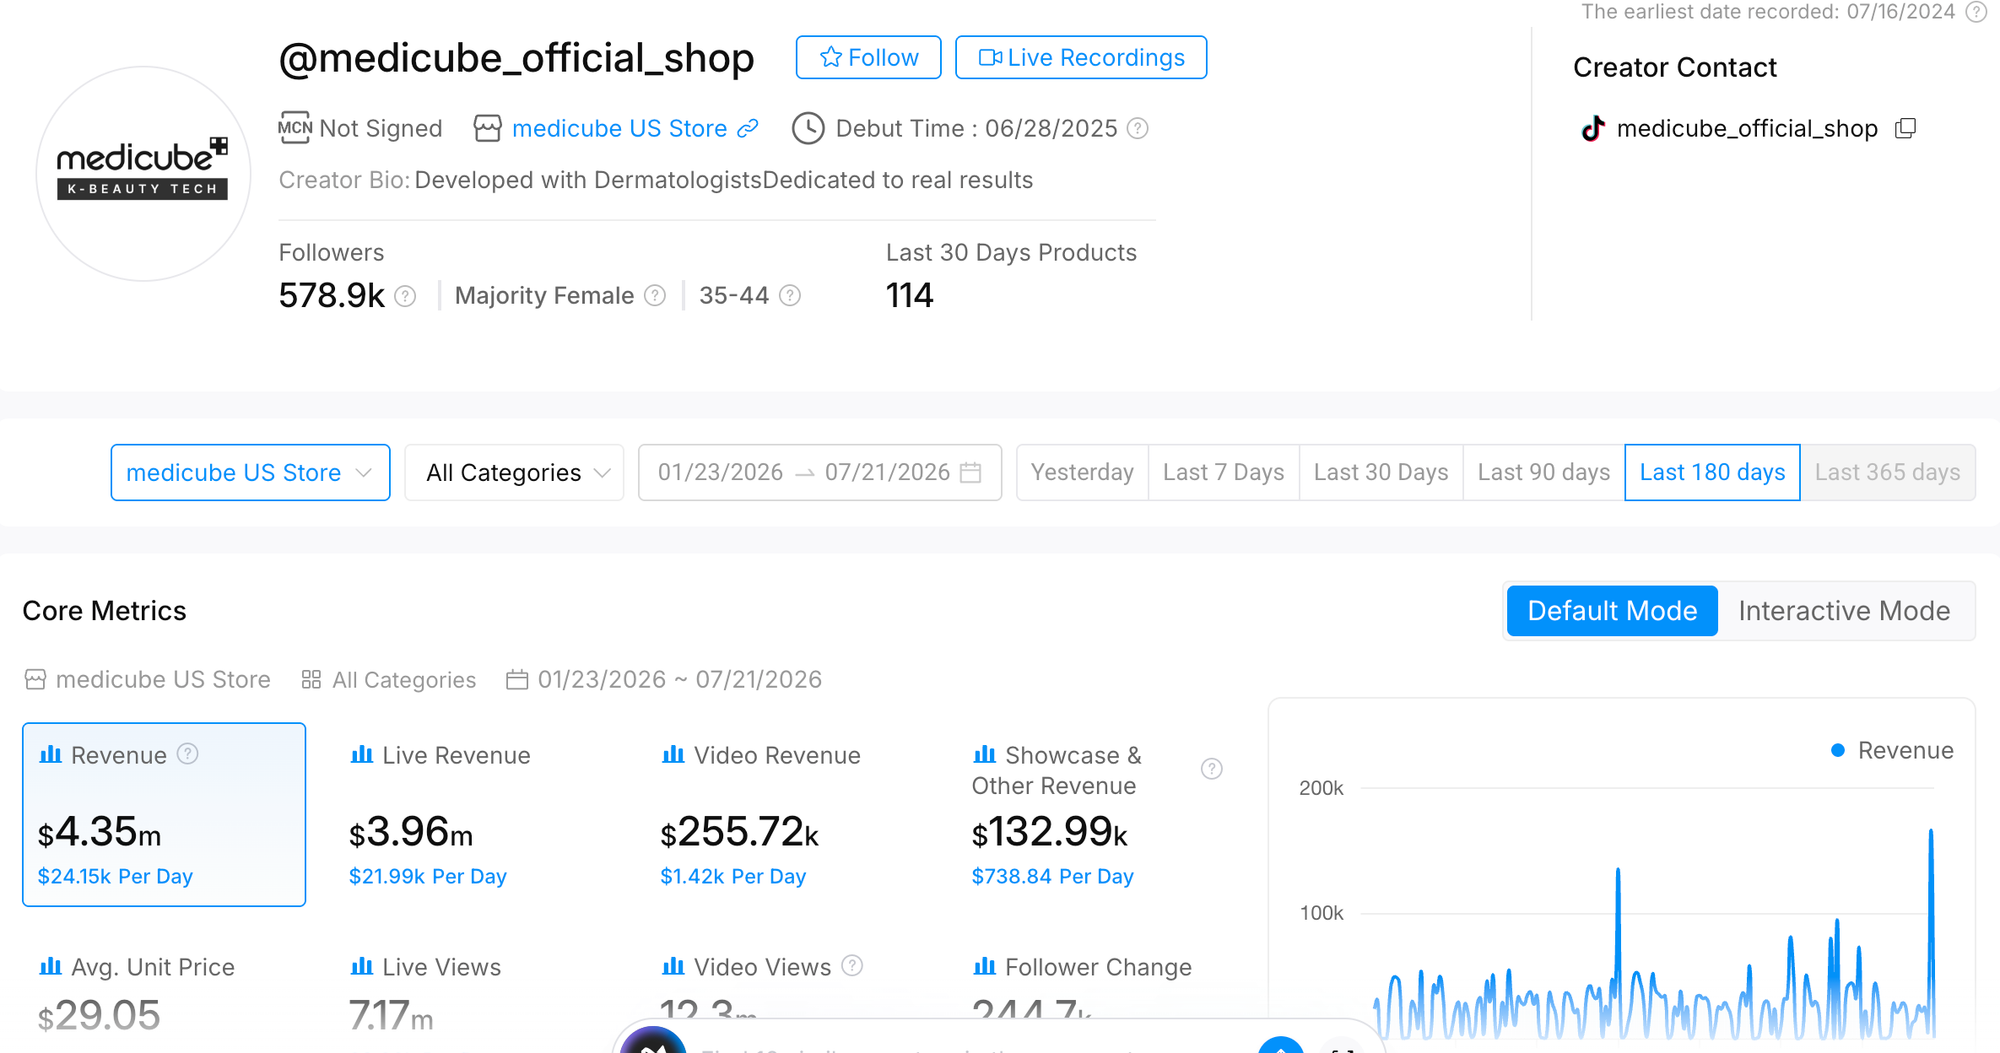Screen dimensions: 2000x1053
Task: Click the Core Metrics heading
Action: point(104,611)
